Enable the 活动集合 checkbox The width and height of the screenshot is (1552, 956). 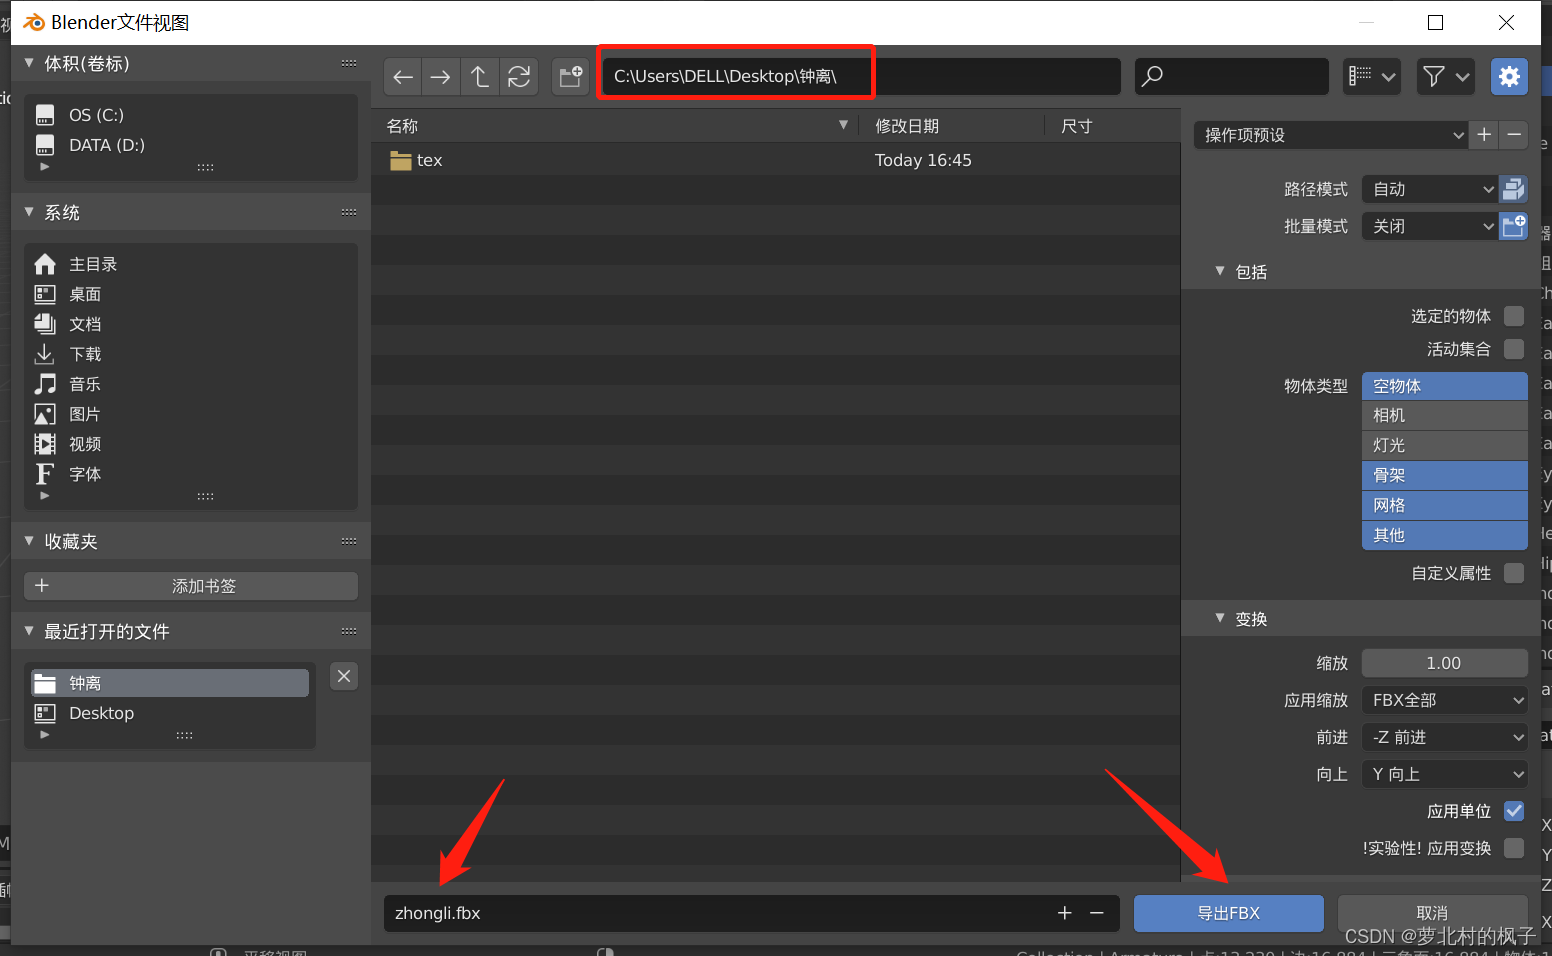click(1514, 349)
